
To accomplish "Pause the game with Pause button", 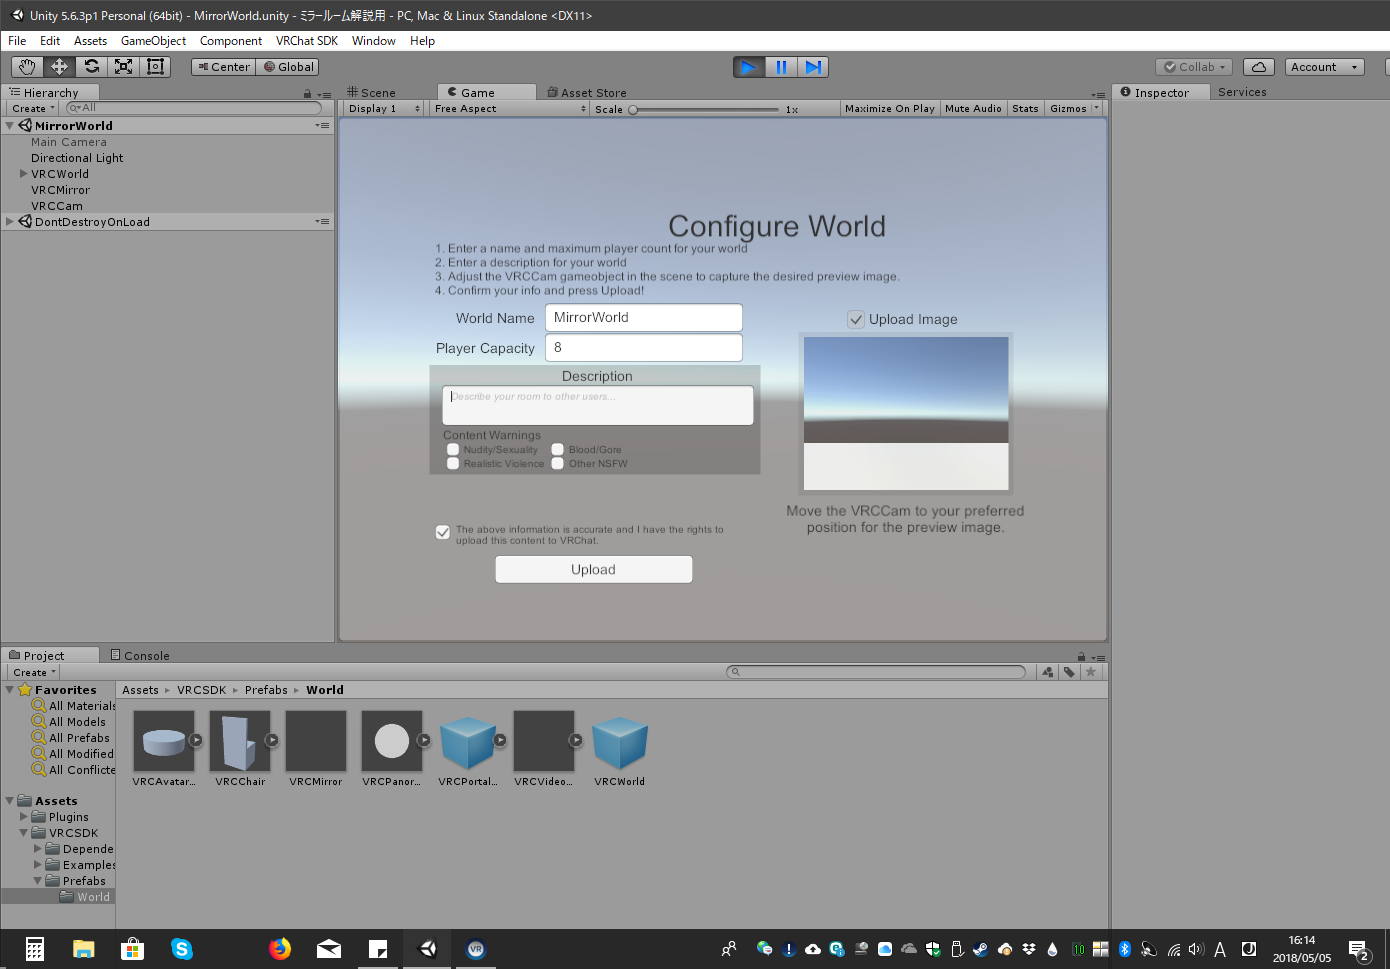I will pyautogui.click(x=781, y=67).
